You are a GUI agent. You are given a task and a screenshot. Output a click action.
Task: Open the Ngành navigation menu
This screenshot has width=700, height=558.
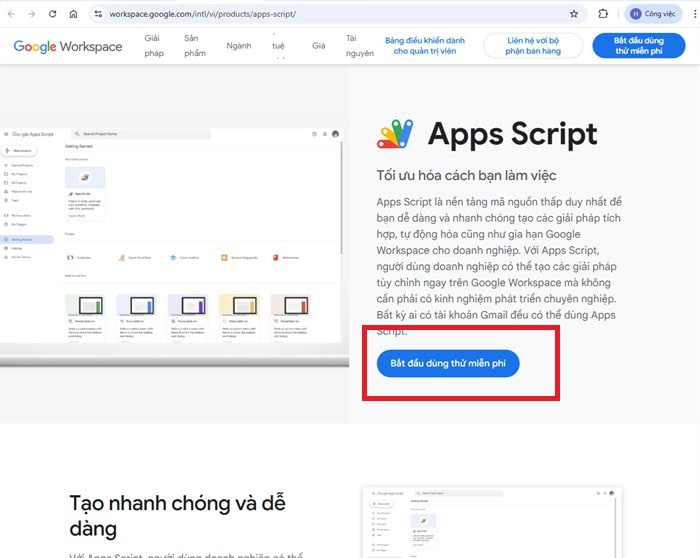pyautogui.click(x=239, y=46)
